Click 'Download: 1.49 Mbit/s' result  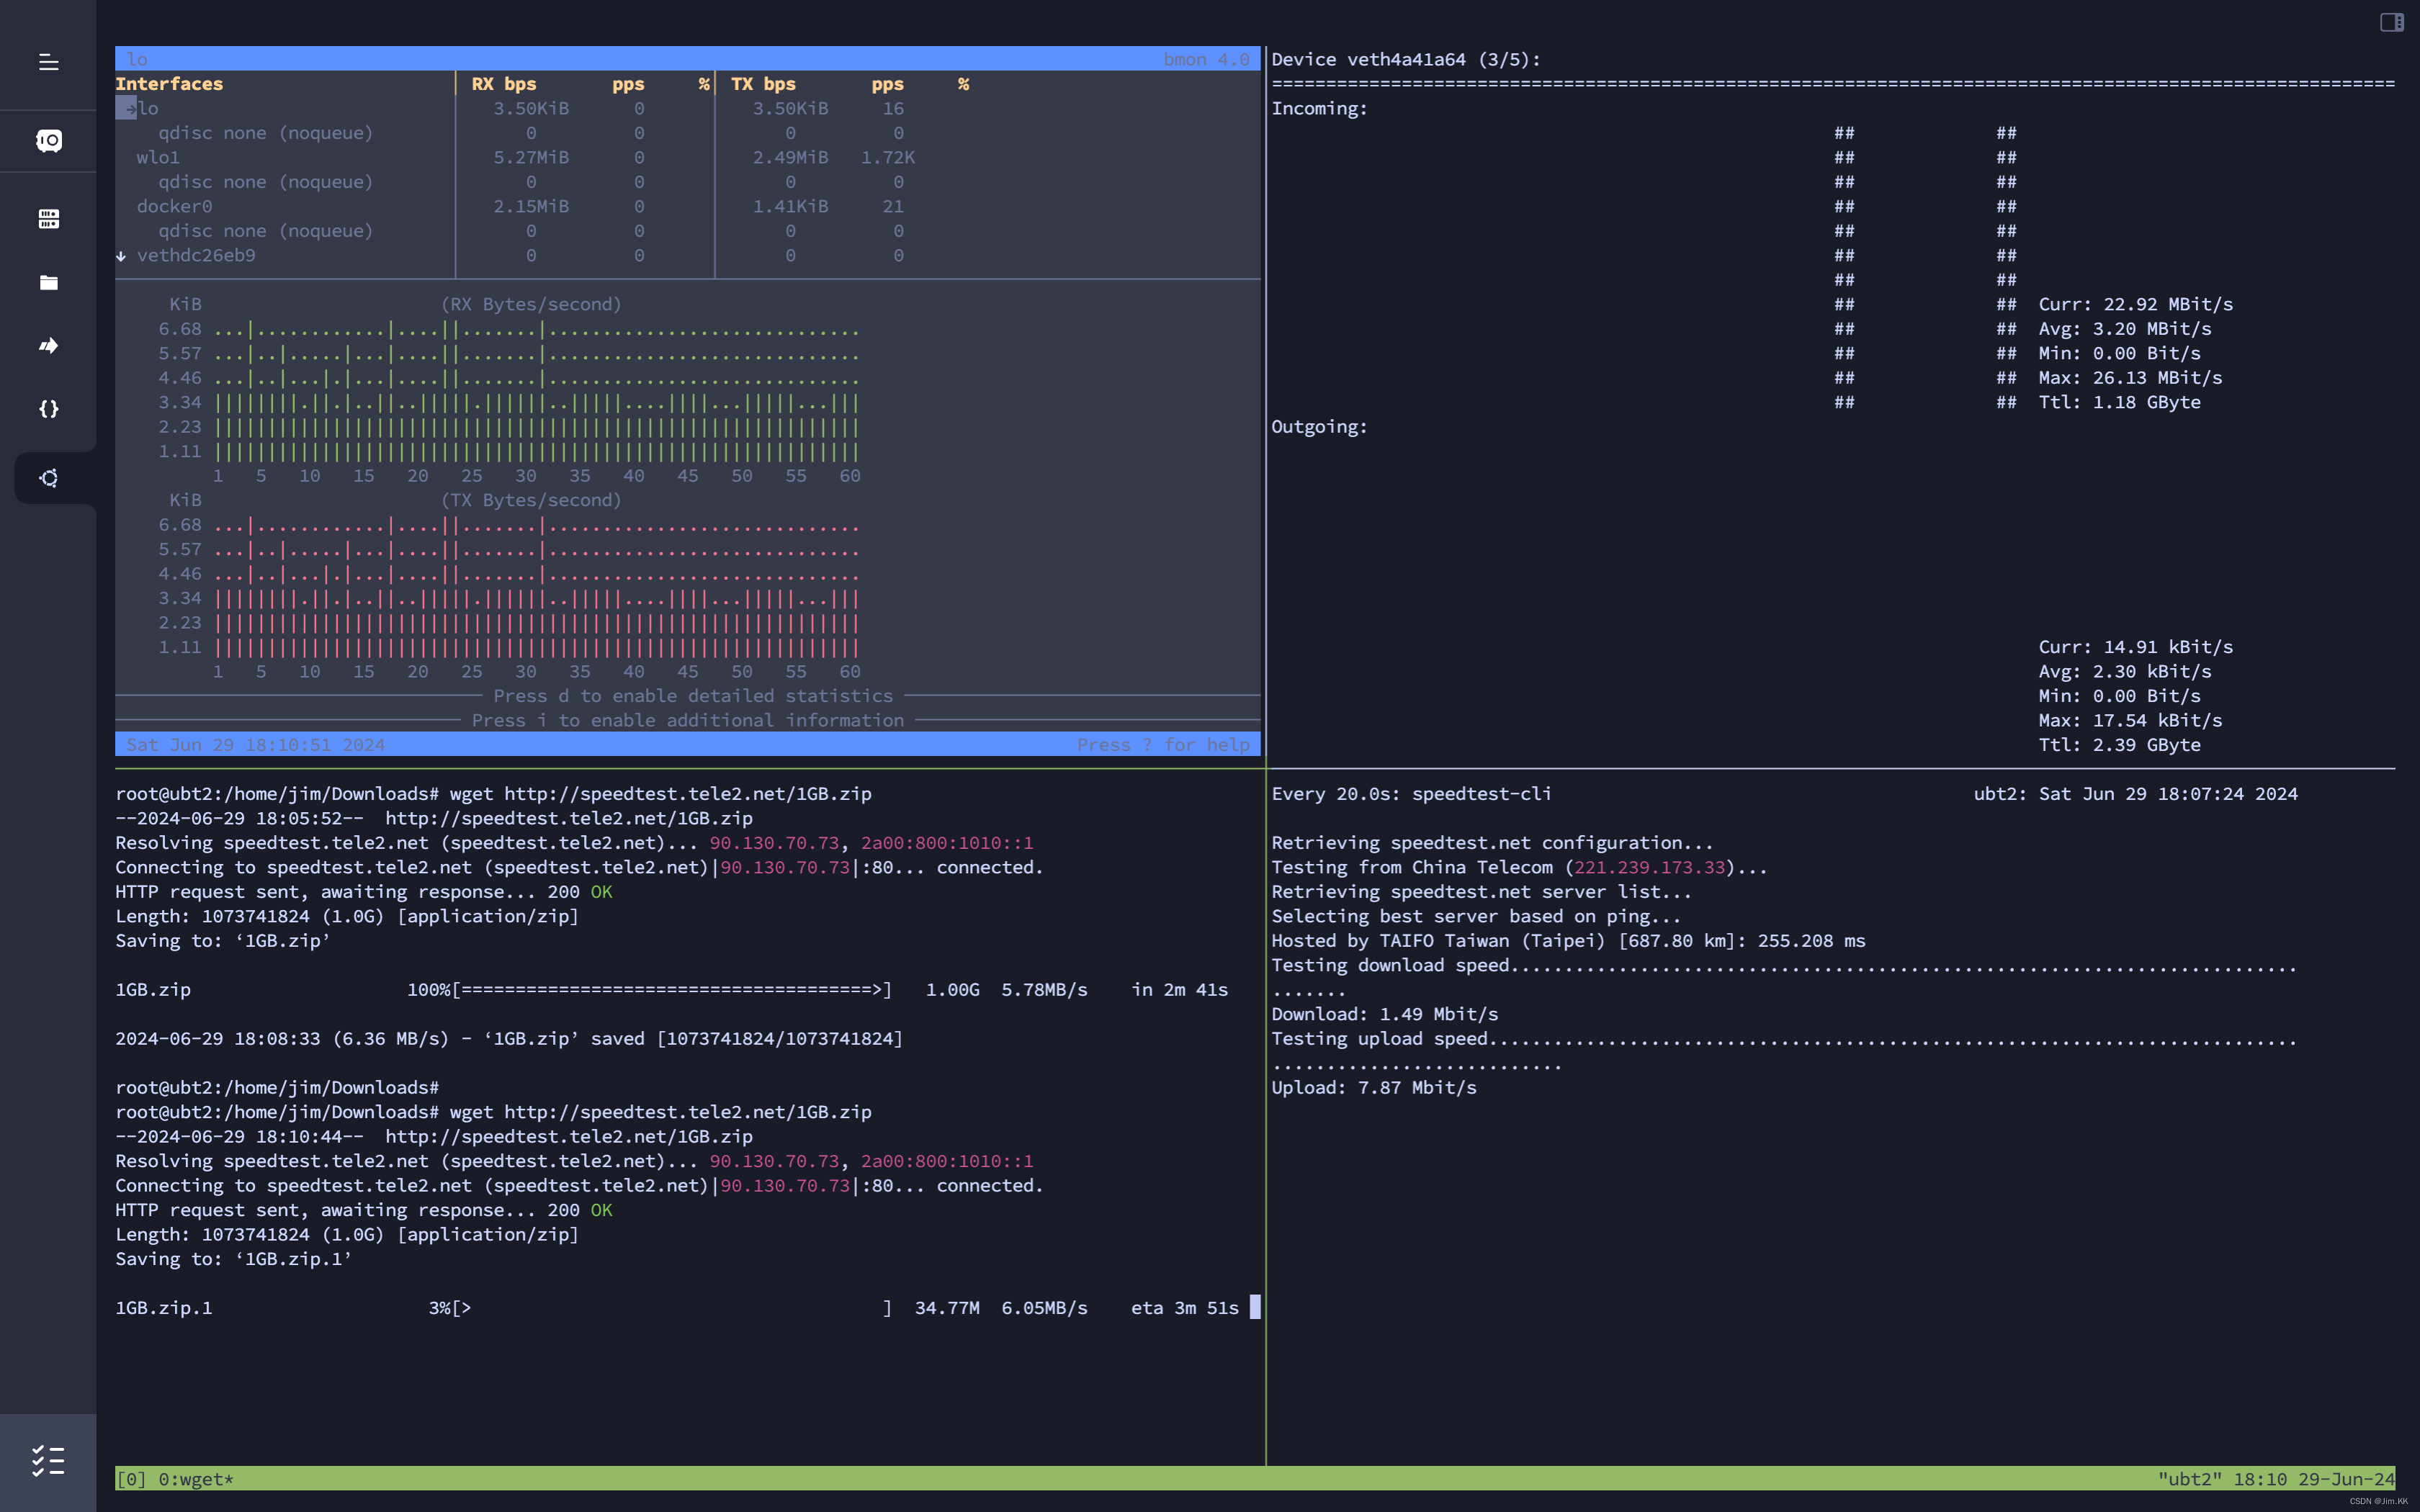tap(1385, 1014)
